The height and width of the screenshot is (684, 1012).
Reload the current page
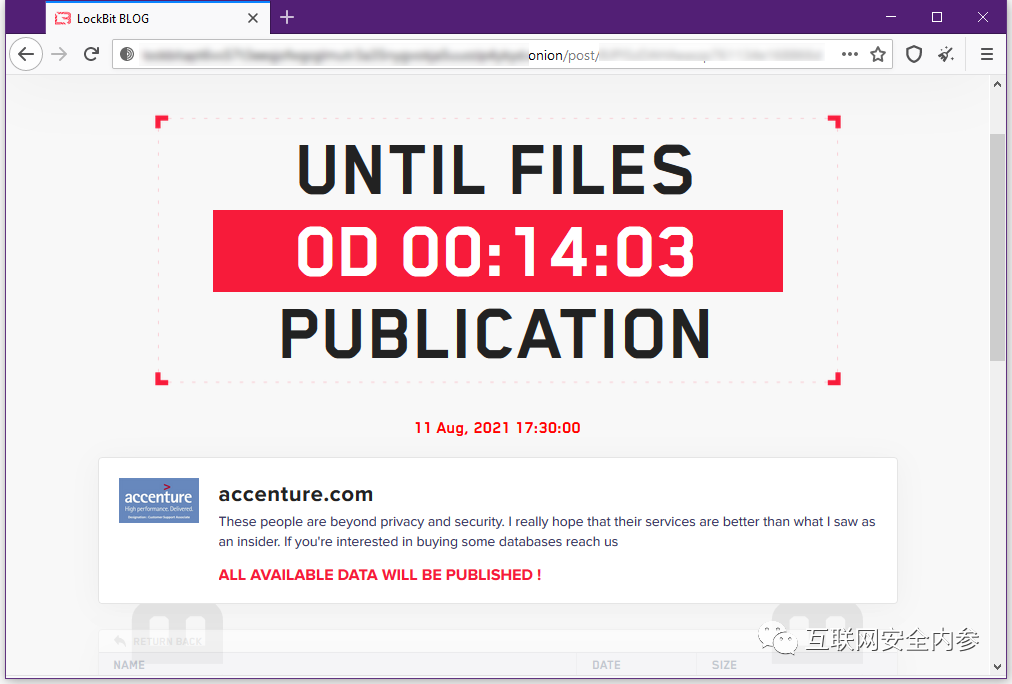pos(92,54)
